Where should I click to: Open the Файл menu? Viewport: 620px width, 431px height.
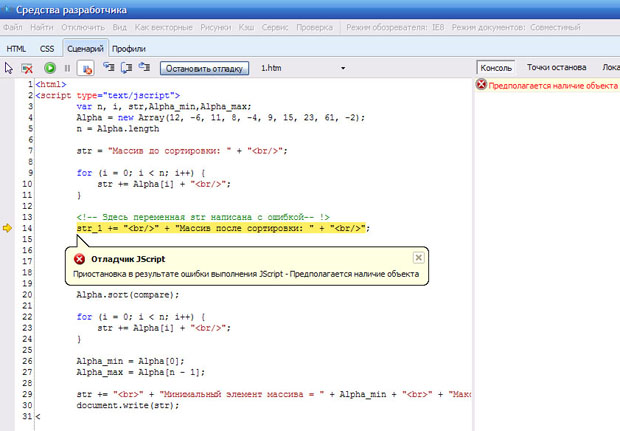pyautogui.click(x=13, y=27)
